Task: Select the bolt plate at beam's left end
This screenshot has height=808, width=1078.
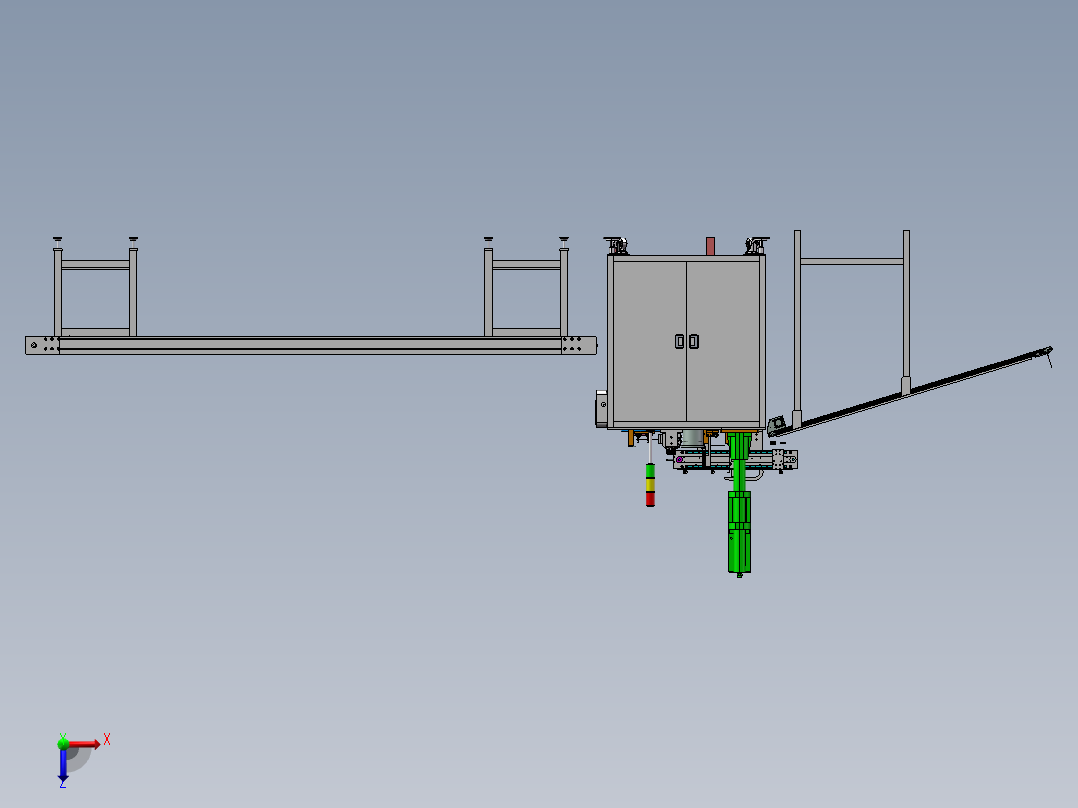Action: click(x=43, y=345)
